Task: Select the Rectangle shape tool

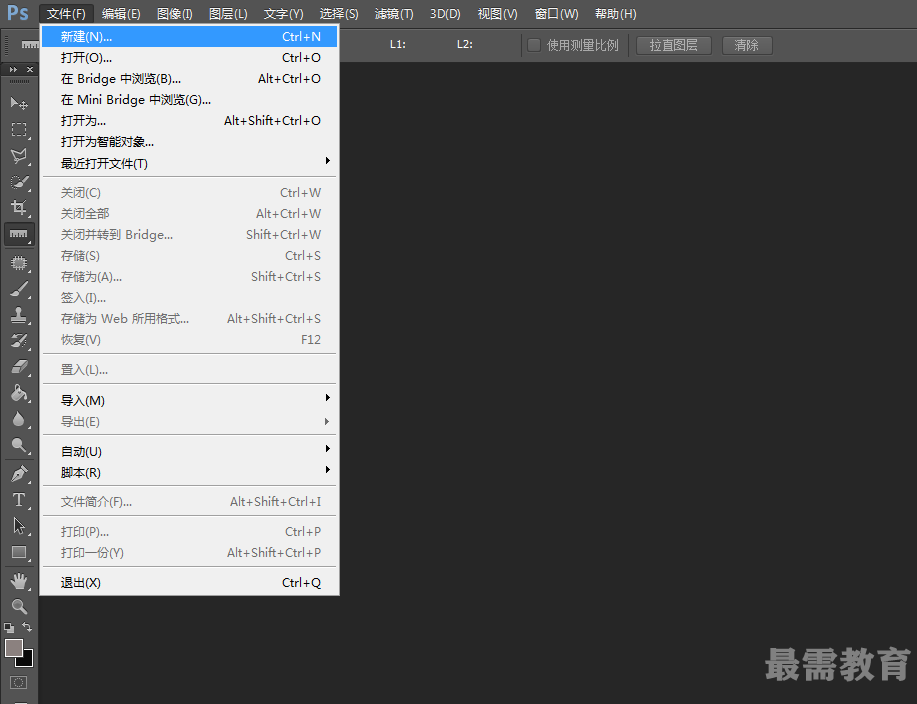Action: point(19,552)
